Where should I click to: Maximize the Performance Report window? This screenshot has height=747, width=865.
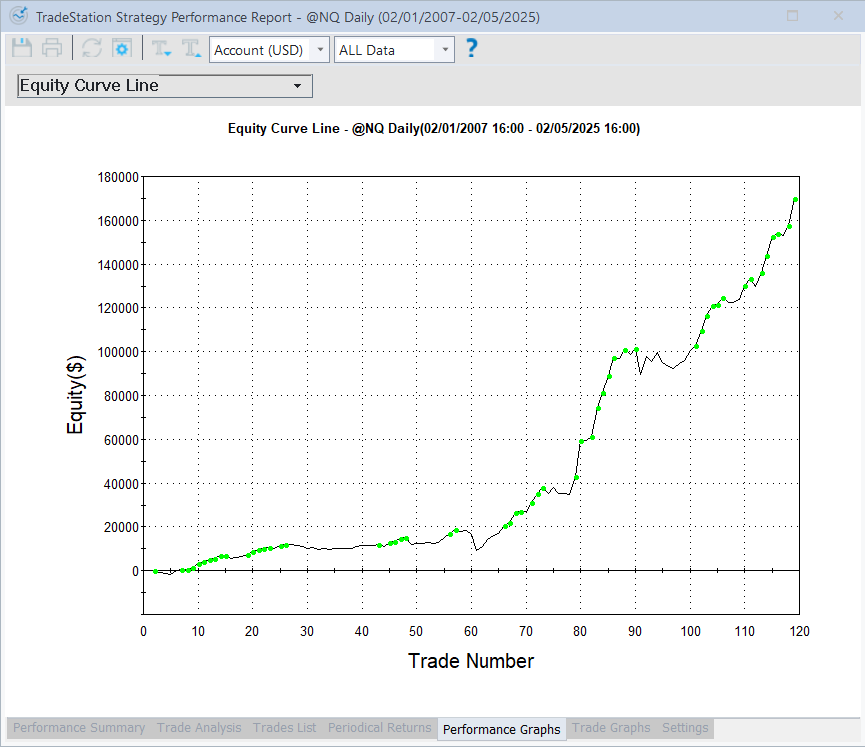click(792, 16)
